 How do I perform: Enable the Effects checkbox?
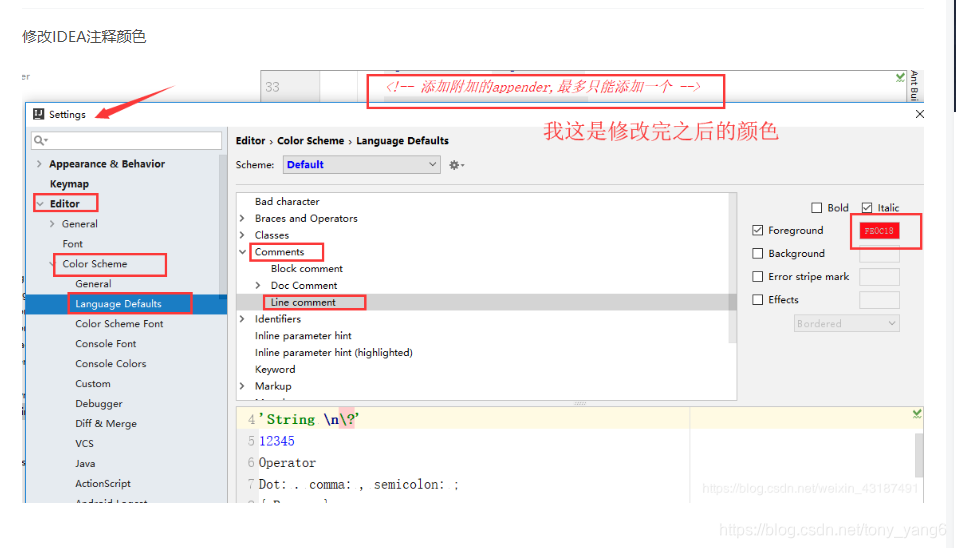(757, 299)
